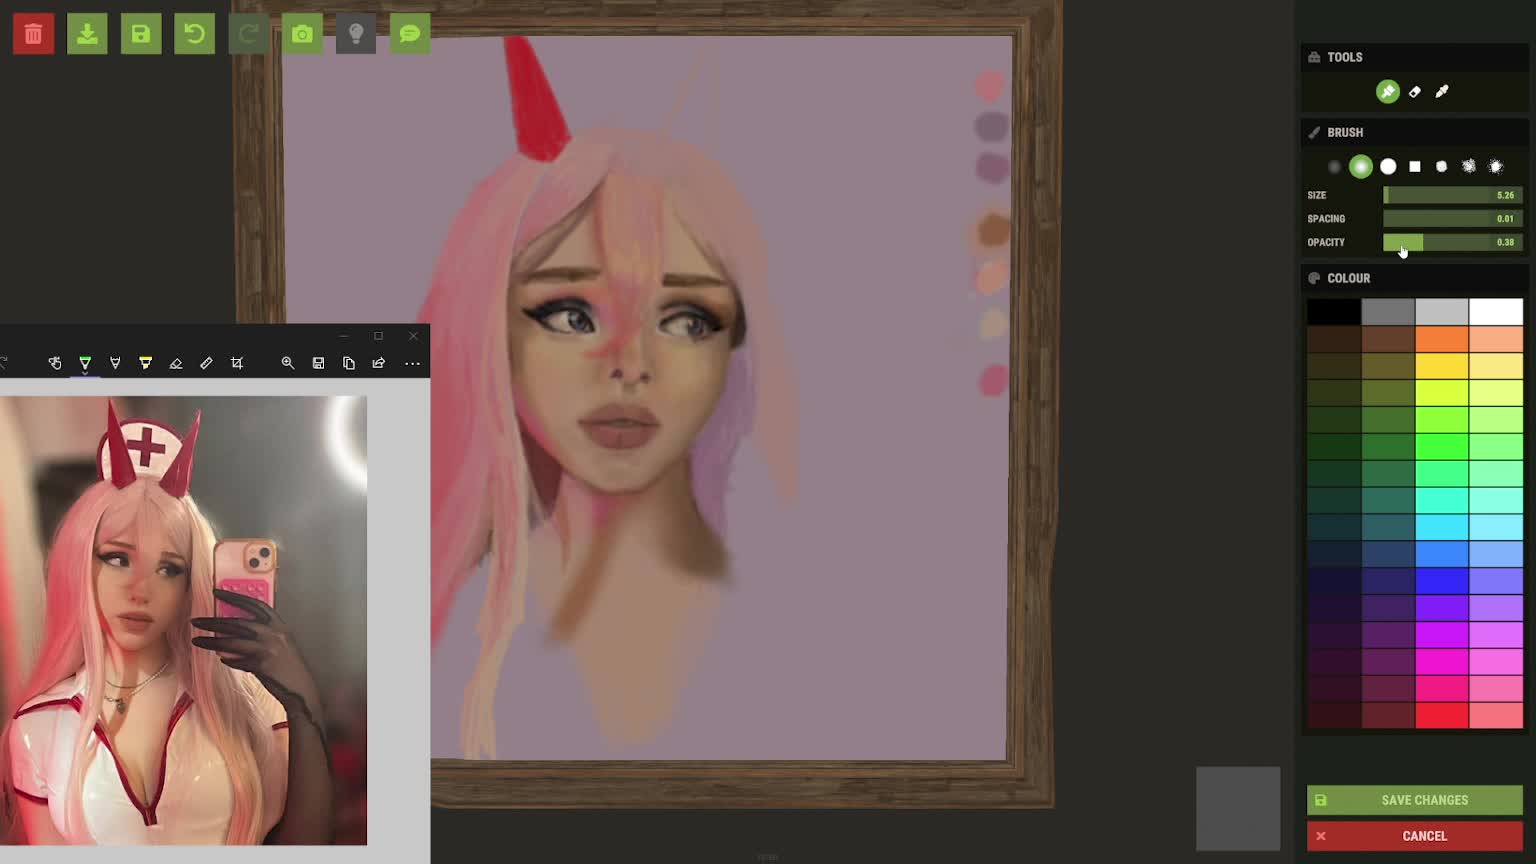Enable touch writing in snip window
Viewport: 1536px width, 864px height.
point(55,363)
